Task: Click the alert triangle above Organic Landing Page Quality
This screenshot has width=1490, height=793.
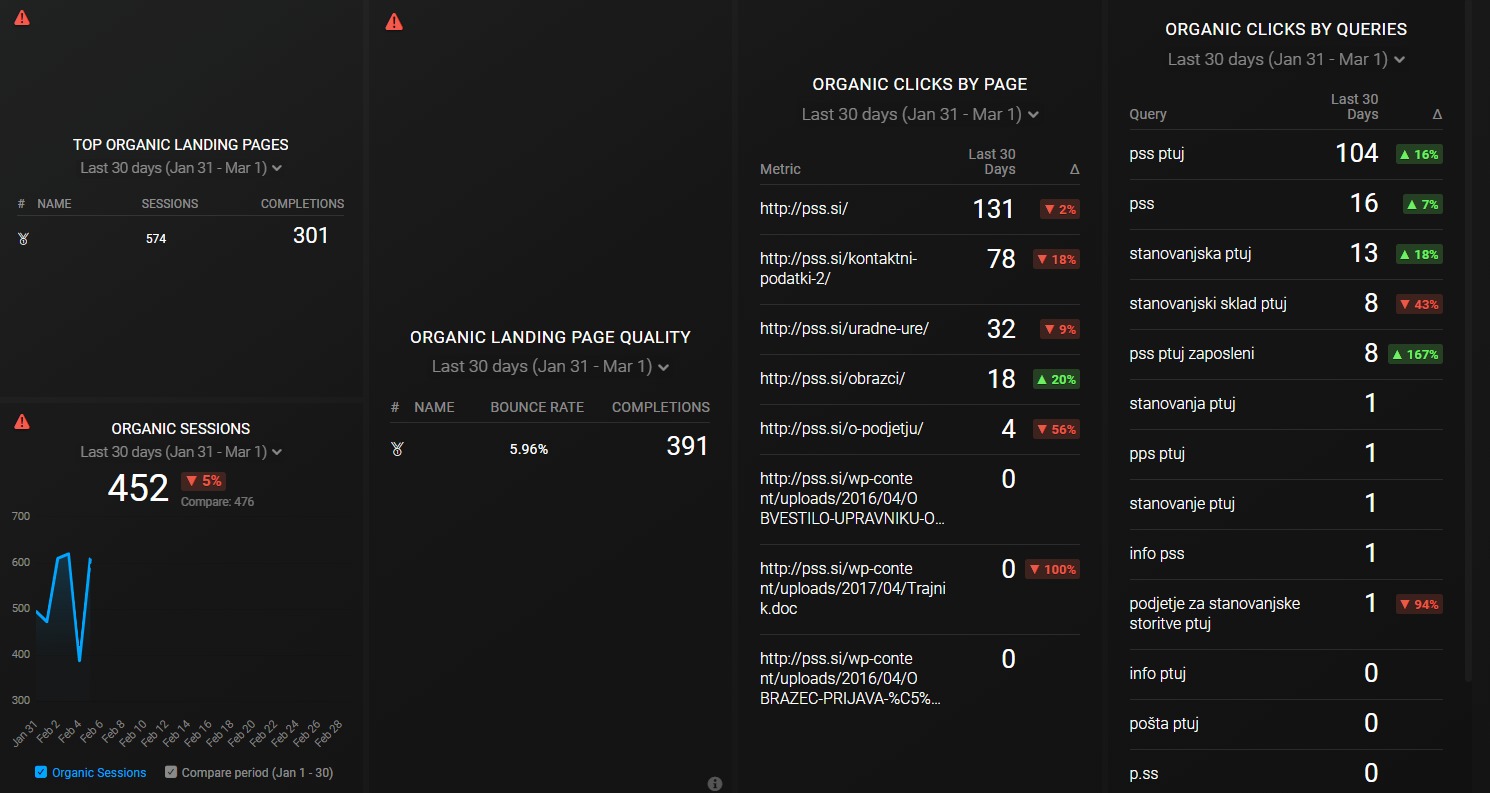Action: tap(394, 22)
